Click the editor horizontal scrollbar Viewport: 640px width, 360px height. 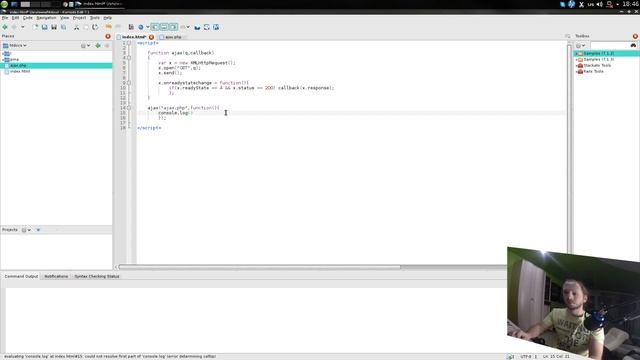pos(260,267)
